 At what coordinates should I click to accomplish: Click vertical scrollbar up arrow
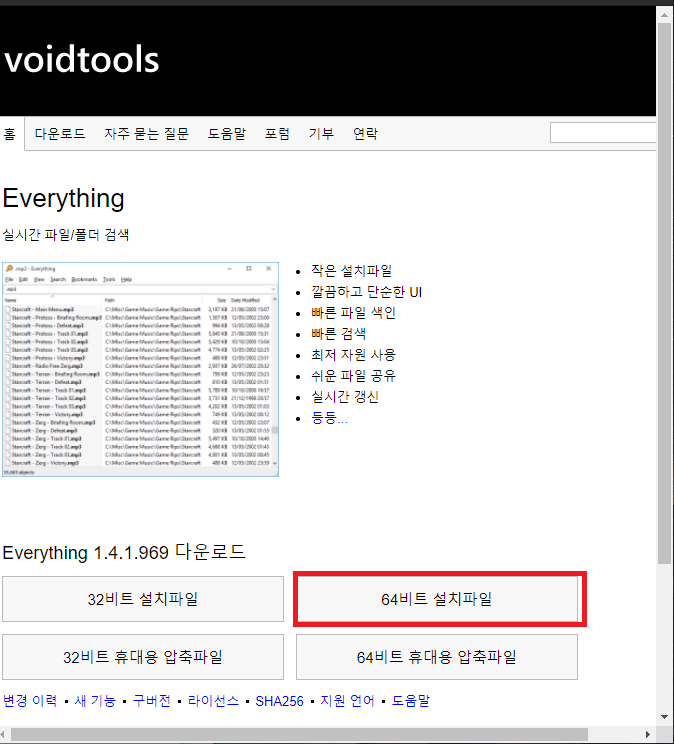tap(665, 15)
